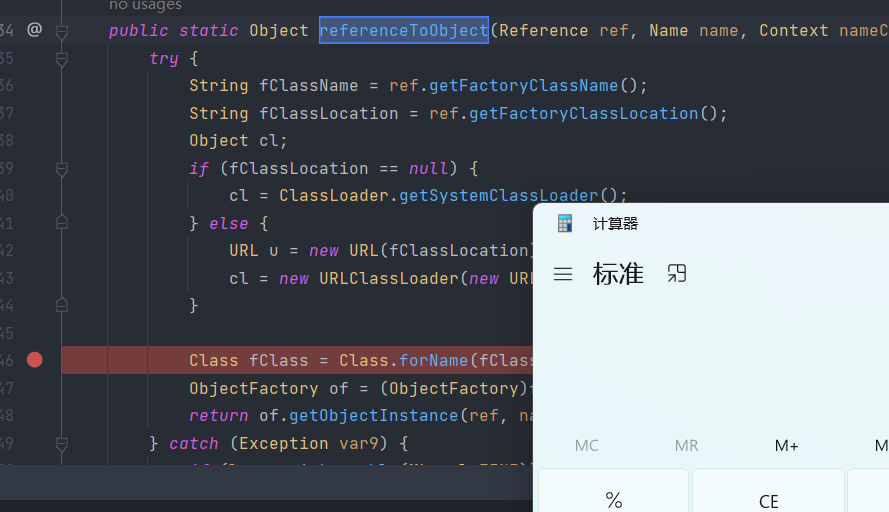Collapse the try block fold marker

62,59
